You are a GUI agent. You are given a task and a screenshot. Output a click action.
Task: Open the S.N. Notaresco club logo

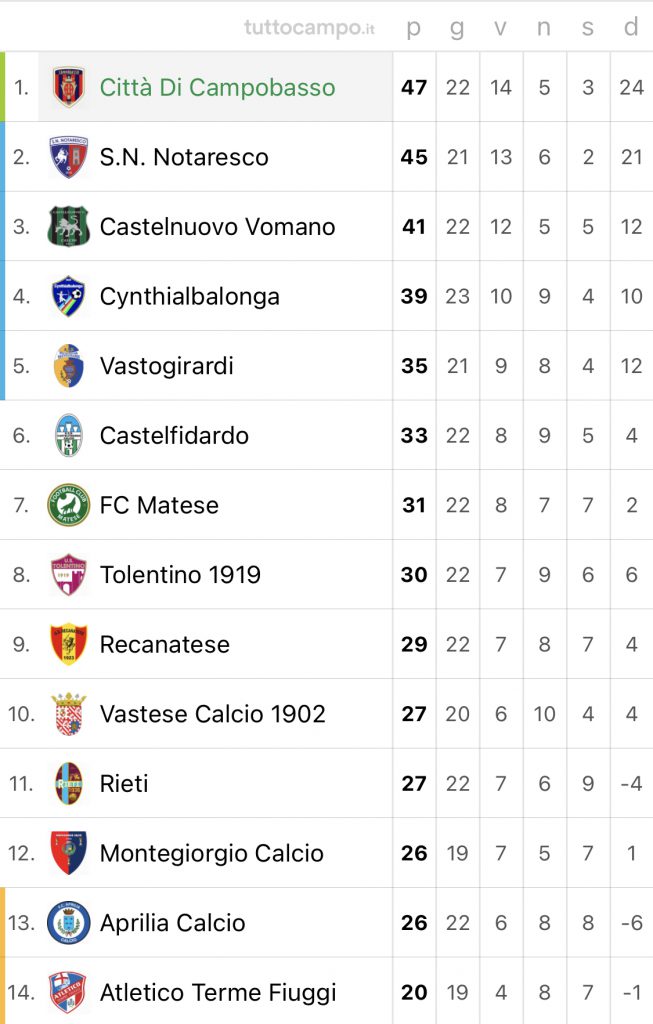(69, 157)
